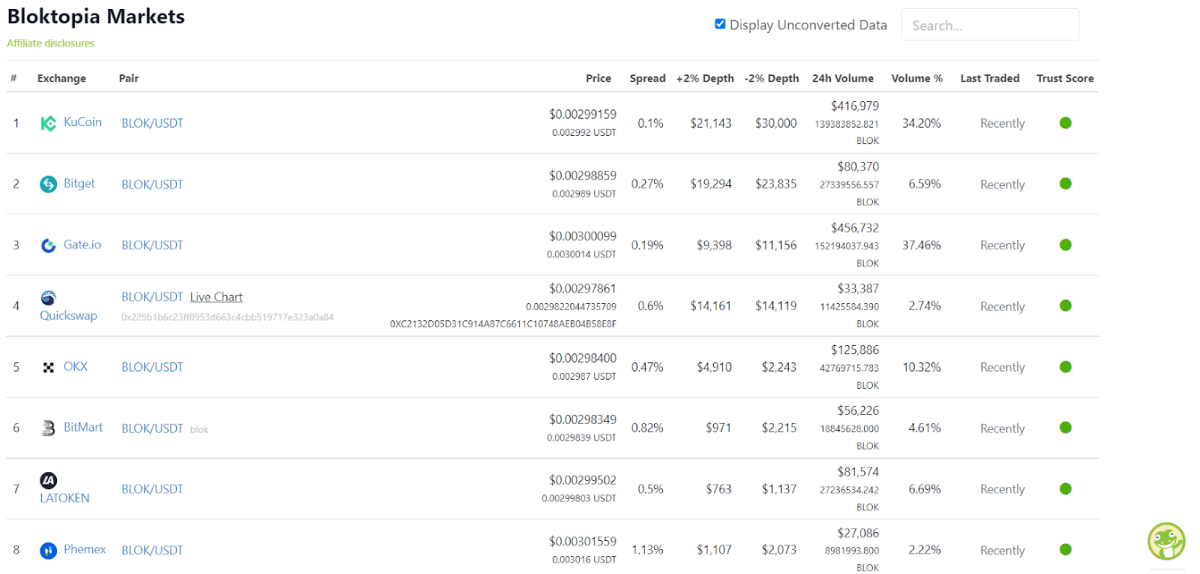The height and width of the screenshot is (574, 1200).
Task: Sort by the 24h Volume column header
Action: coord(843,78)
